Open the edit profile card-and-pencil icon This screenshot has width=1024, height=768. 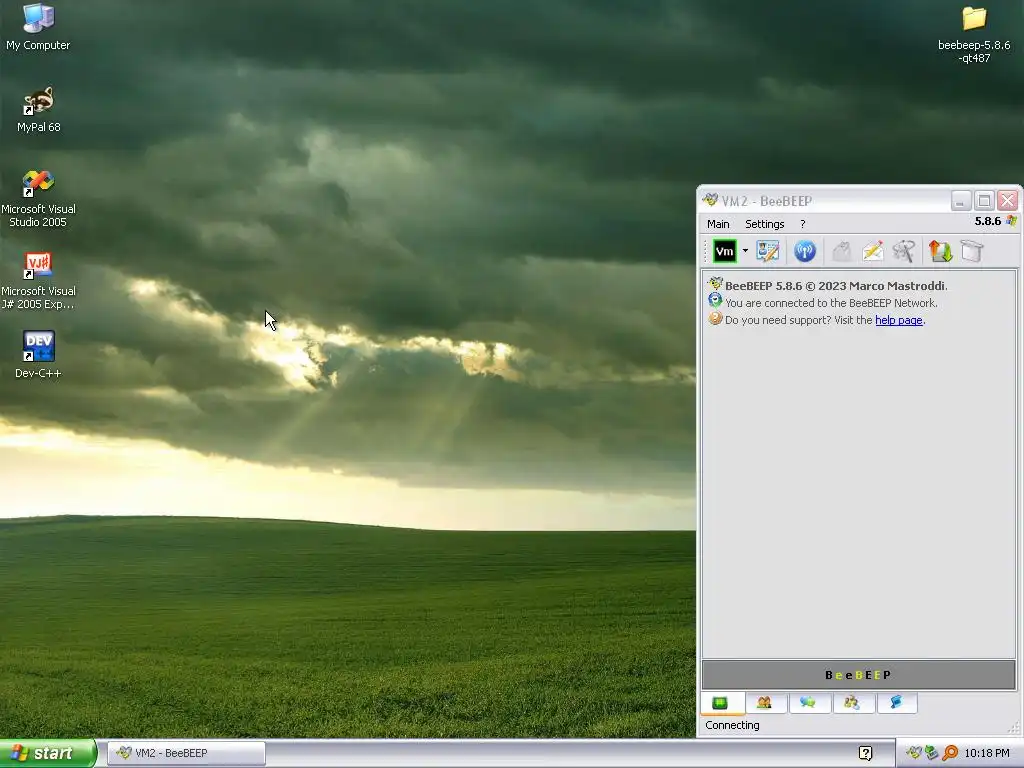tap(767, 251)
